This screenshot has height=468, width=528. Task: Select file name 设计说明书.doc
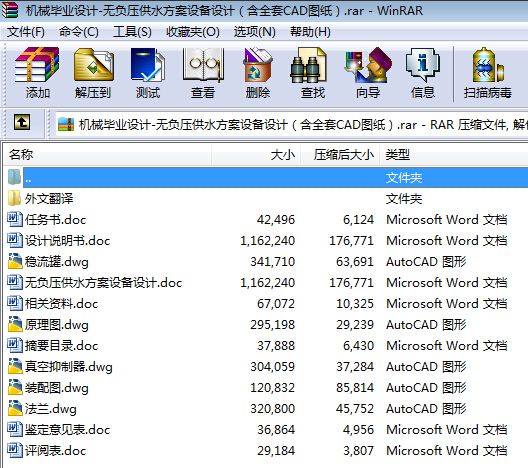click(x=67, y=240)
